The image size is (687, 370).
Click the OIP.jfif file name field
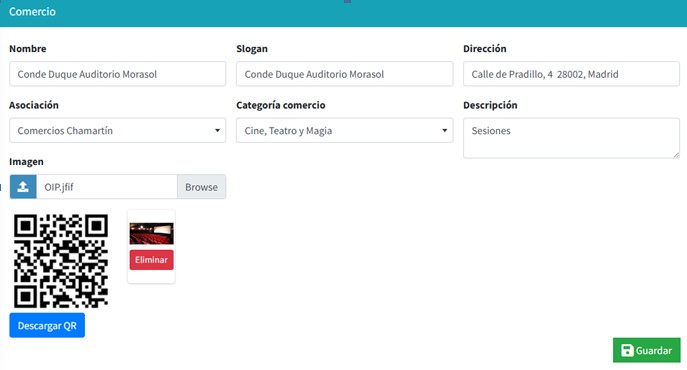pos(107,187)
